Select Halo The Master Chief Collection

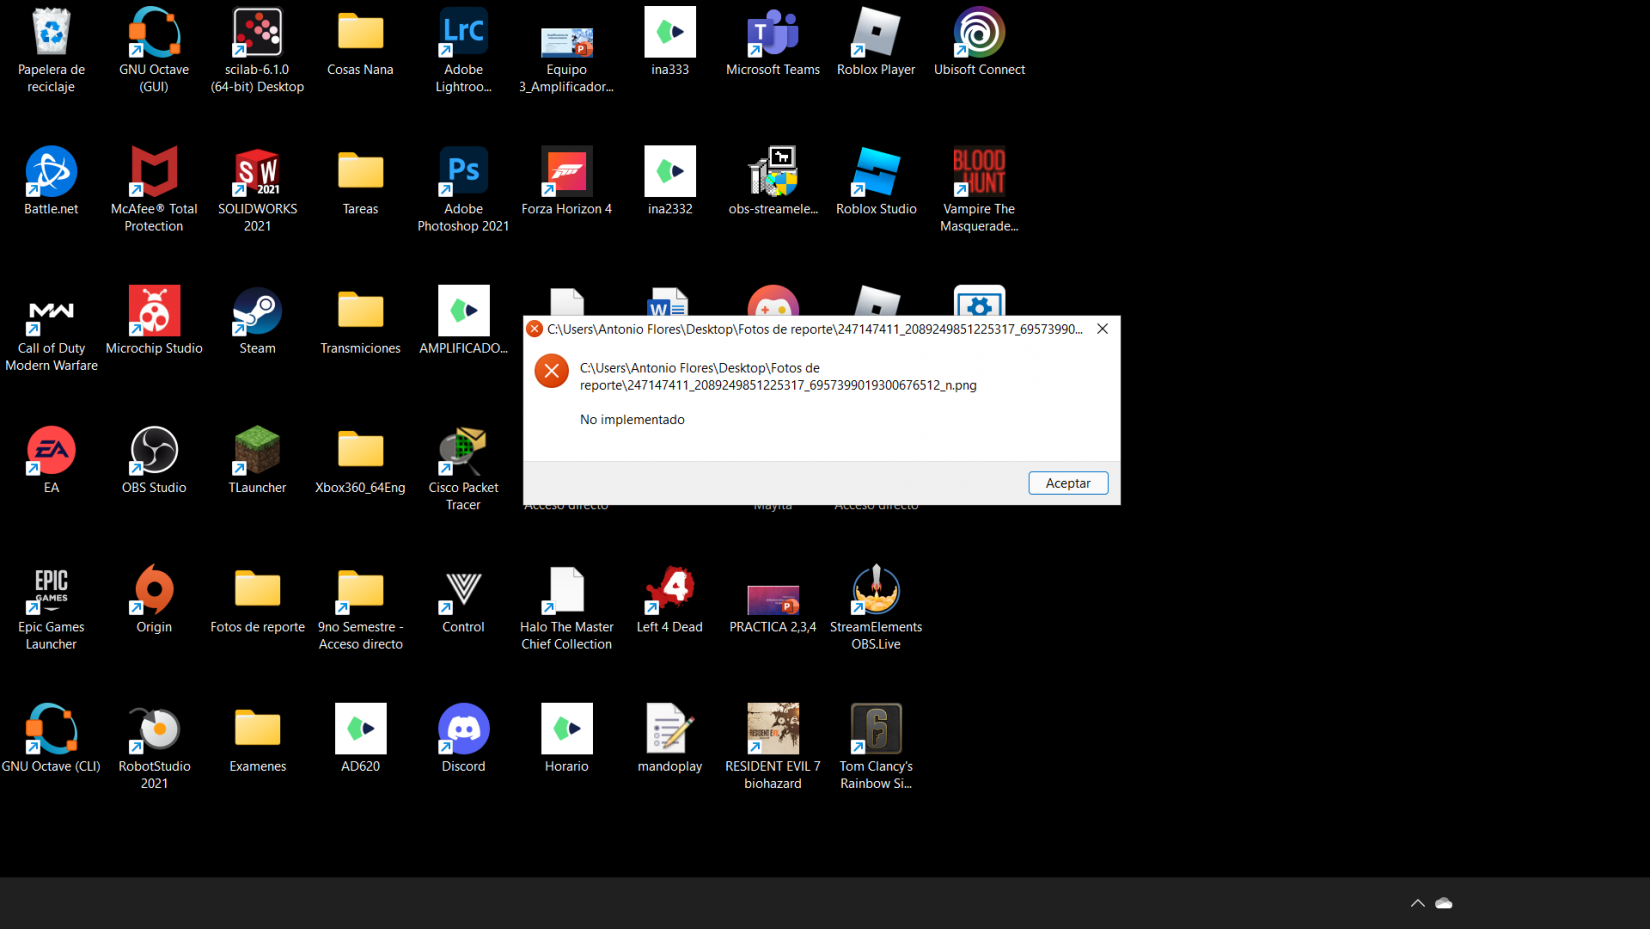[566, 608]
